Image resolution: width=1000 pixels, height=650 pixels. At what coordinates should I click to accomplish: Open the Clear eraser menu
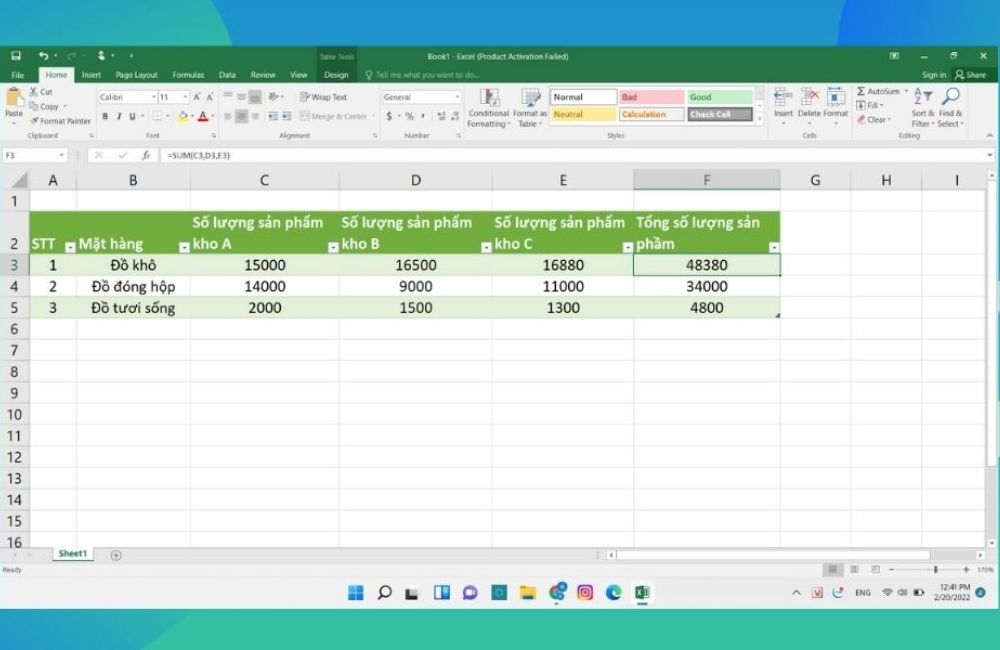[874, 119]
